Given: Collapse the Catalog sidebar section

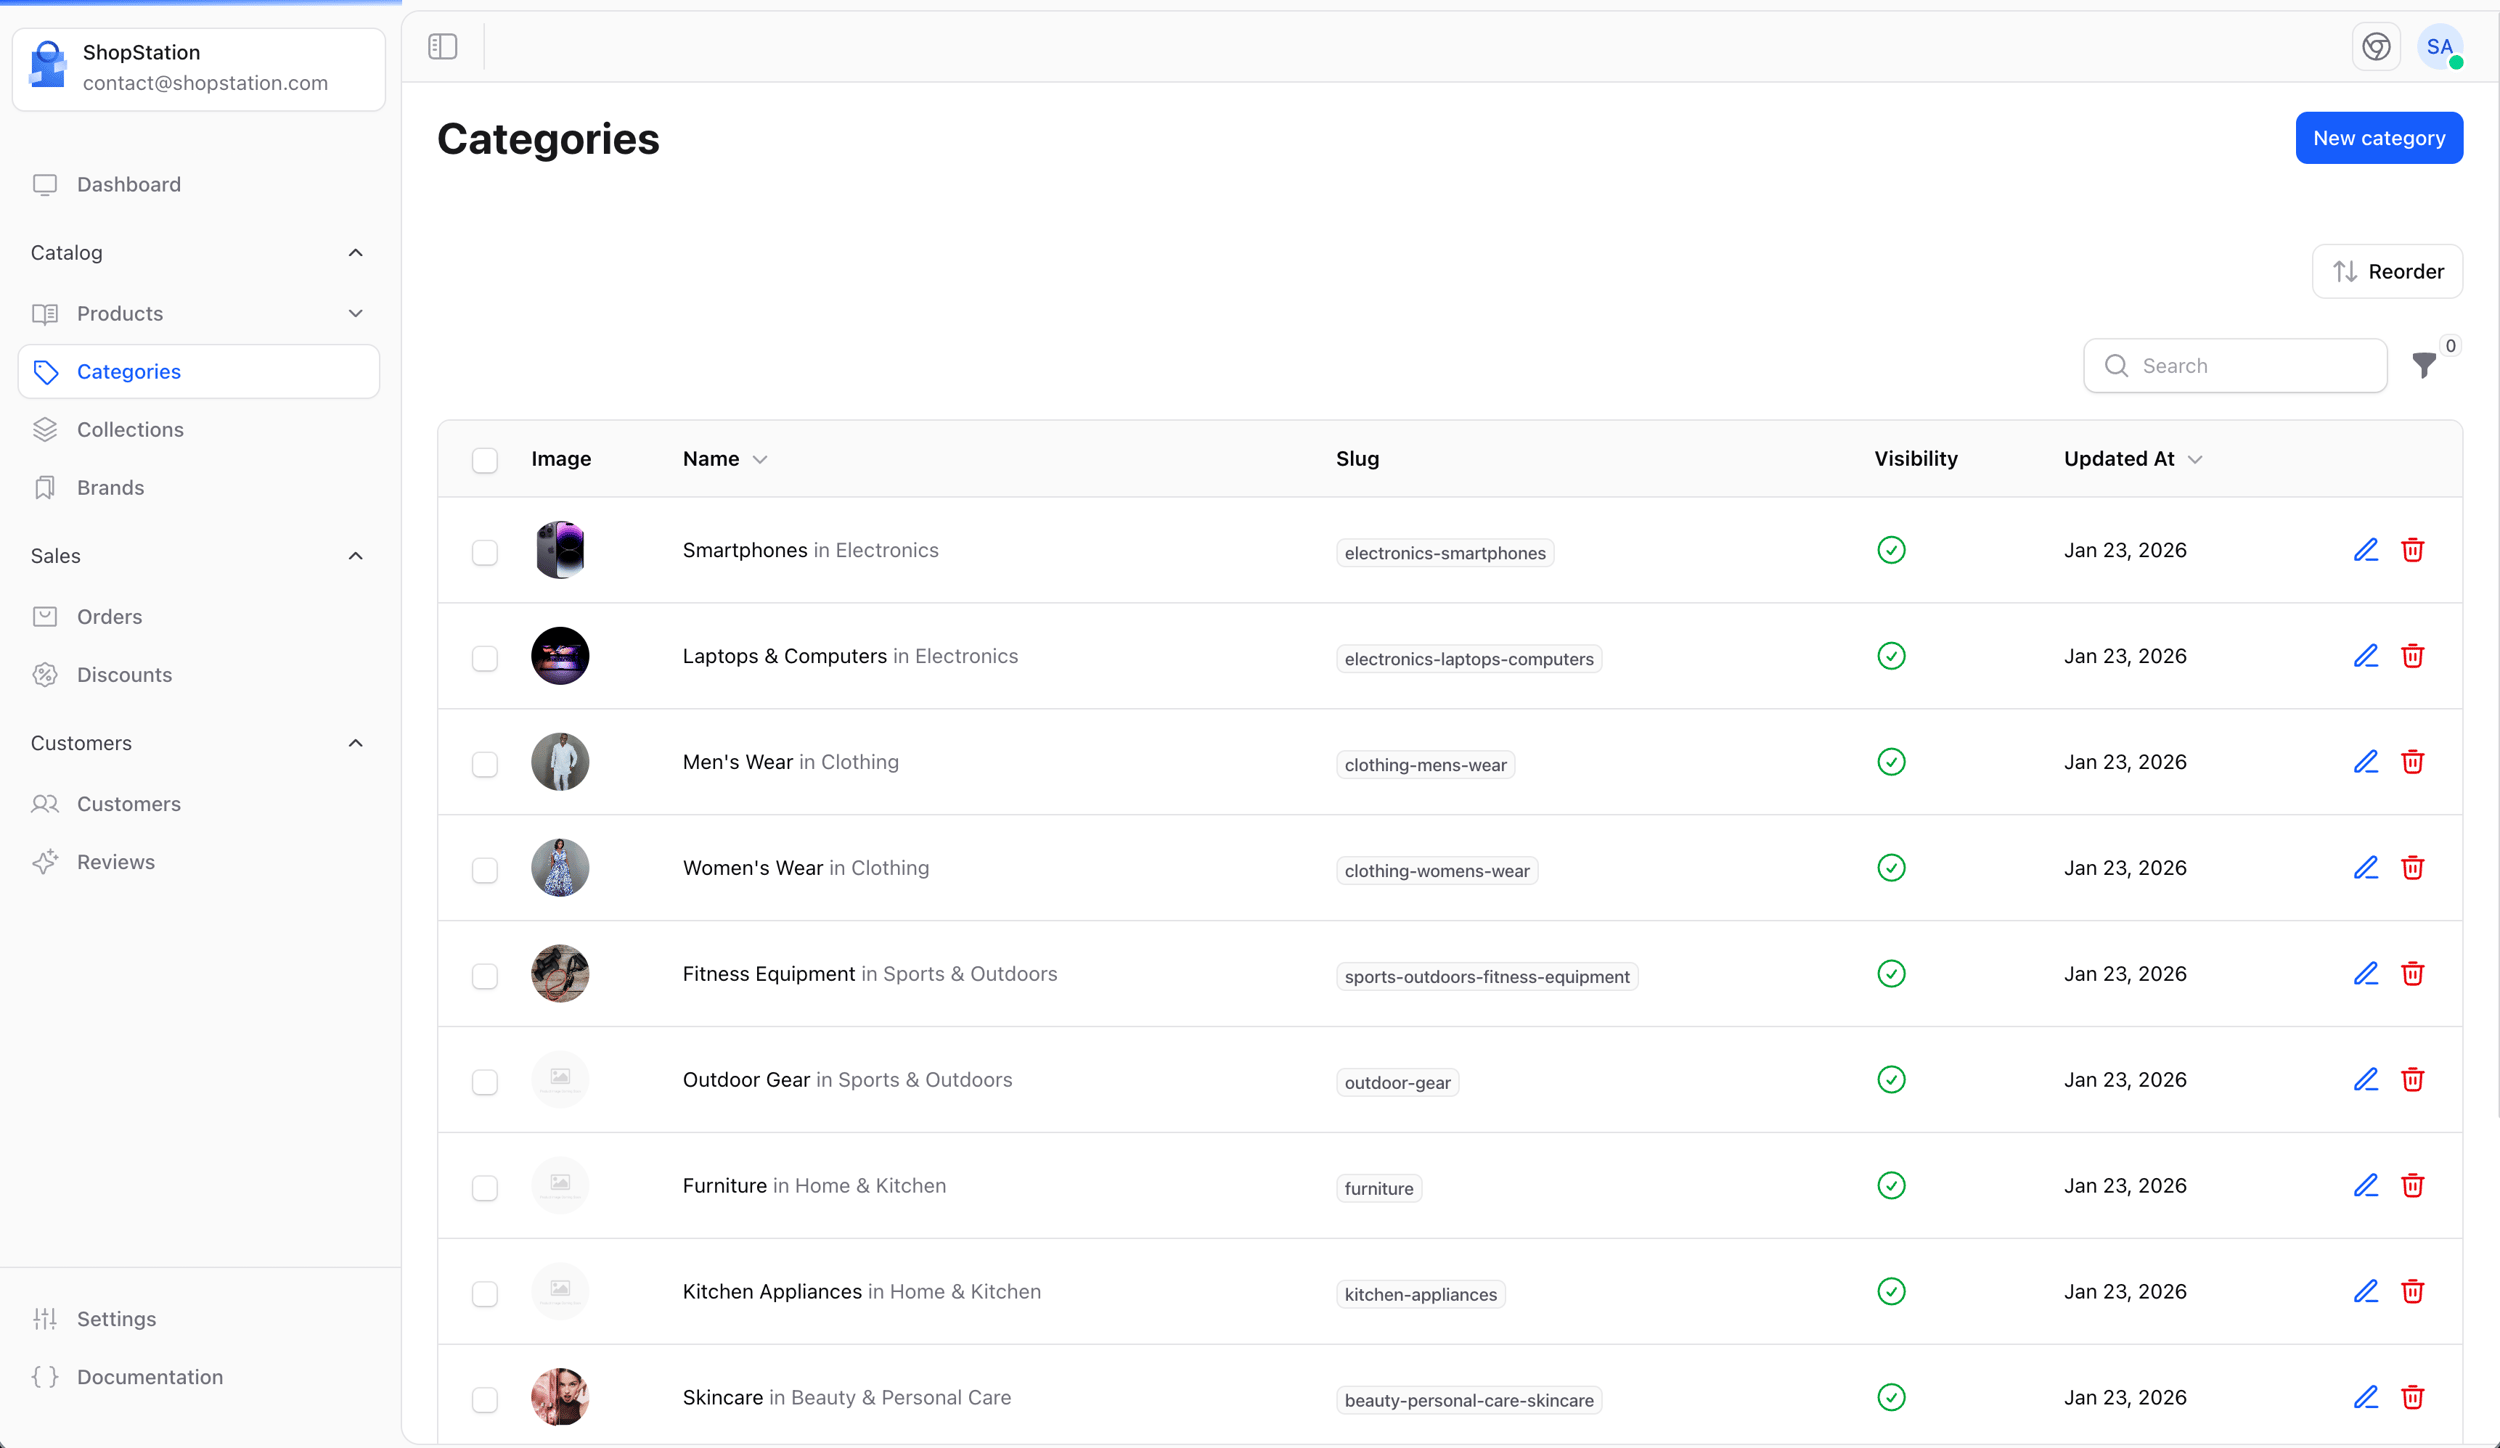Looking at the screenshot, I should point(355,253).
